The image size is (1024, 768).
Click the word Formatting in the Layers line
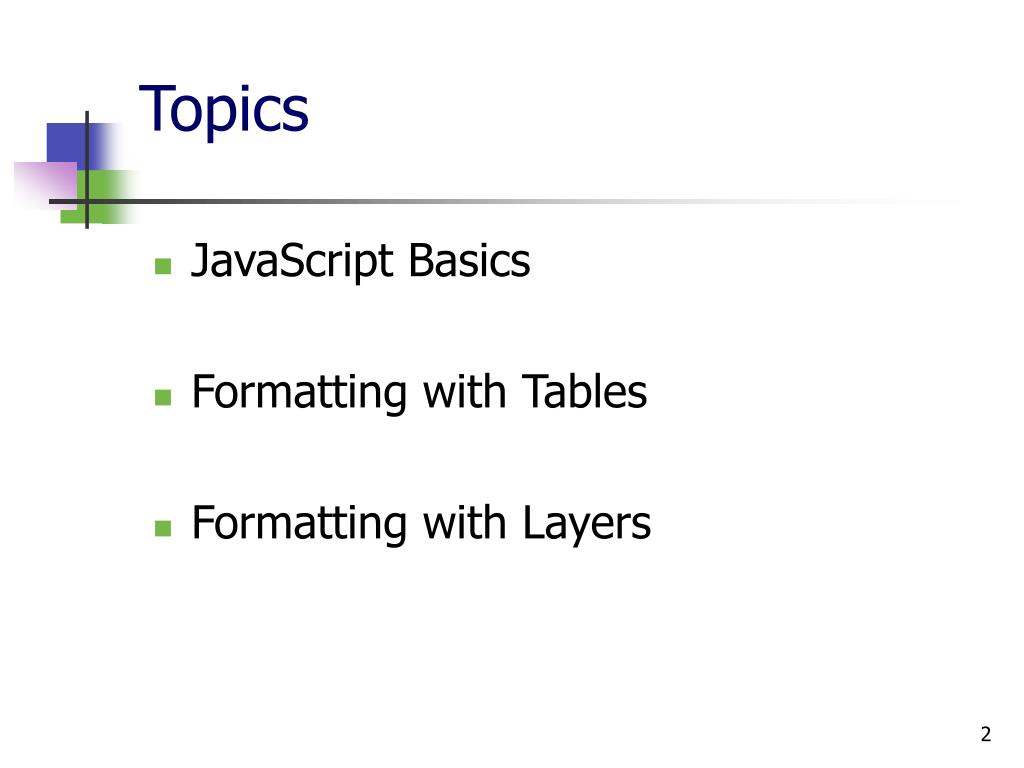(x=299, y=524)
